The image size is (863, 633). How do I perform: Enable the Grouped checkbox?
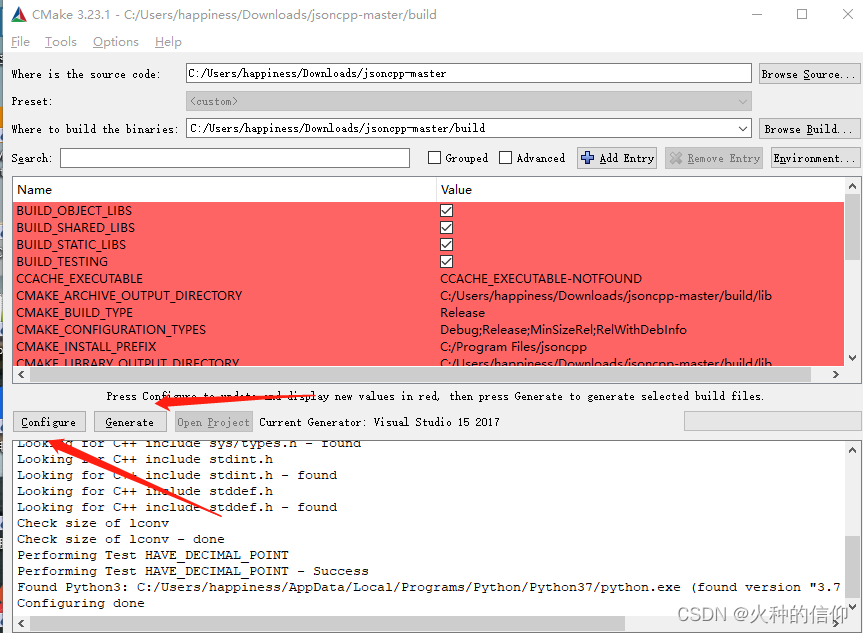(x=434, y=158)
